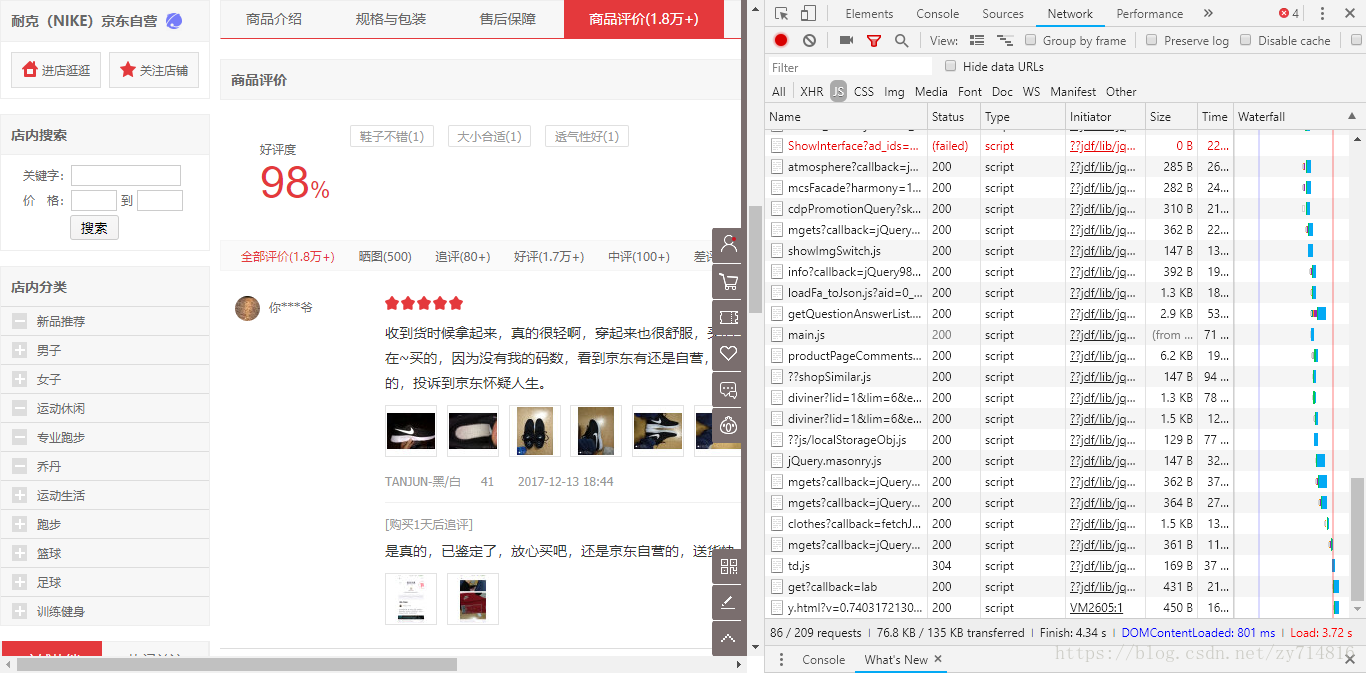This screenshot has height=673, width=1366.
Task: Switch to large request rows view
Action: click(x=977, y=40)
